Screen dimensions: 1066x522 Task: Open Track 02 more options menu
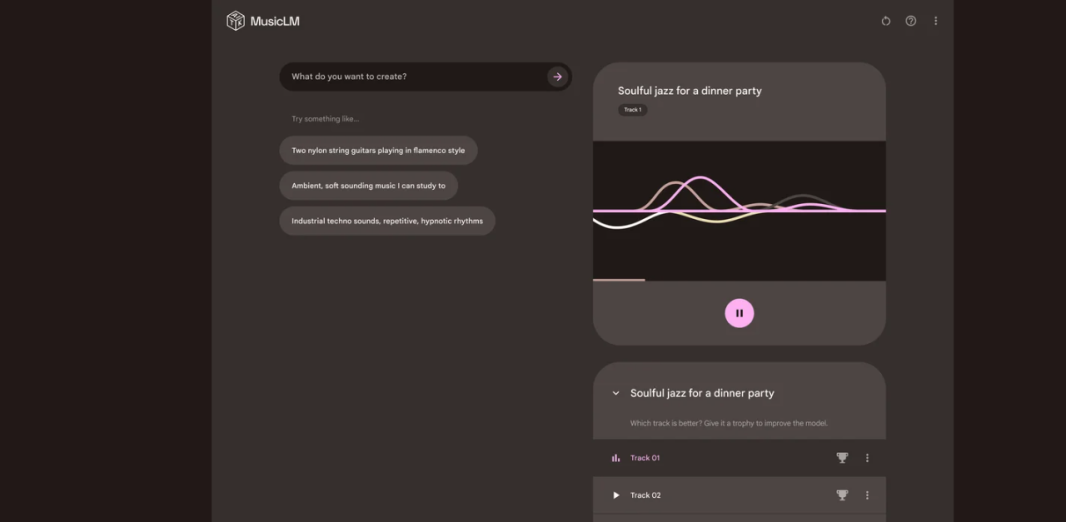(867, 495)
